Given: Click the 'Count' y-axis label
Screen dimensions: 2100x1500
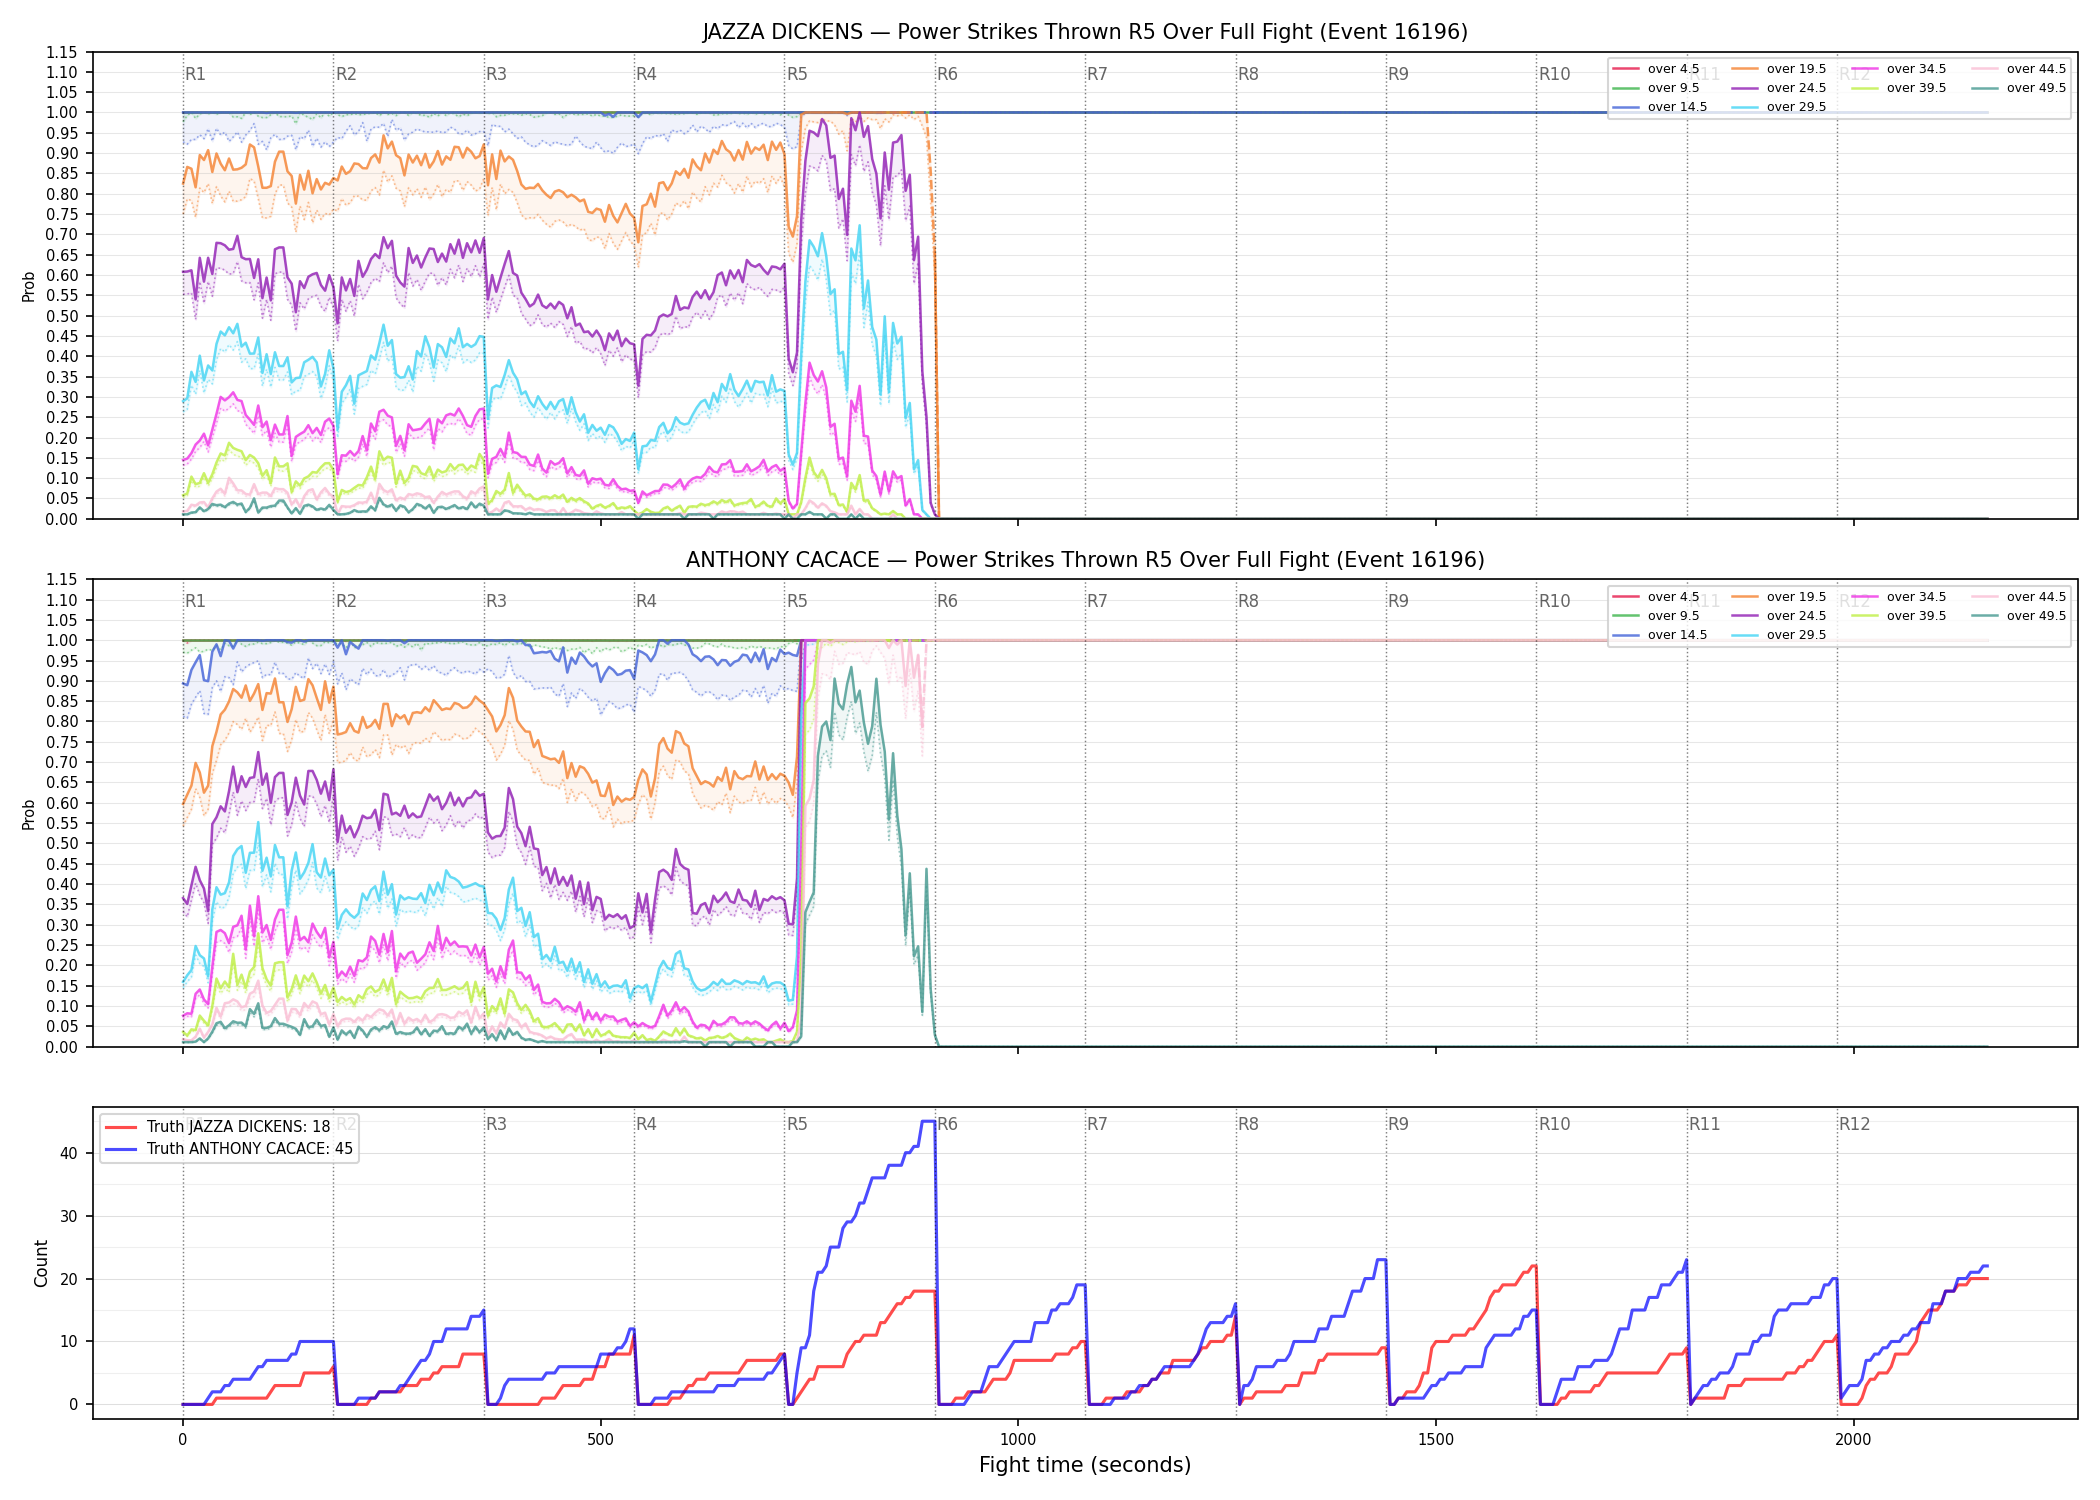Looking at the screenshot, I should pyautogui.click(x=41, y=1263).
